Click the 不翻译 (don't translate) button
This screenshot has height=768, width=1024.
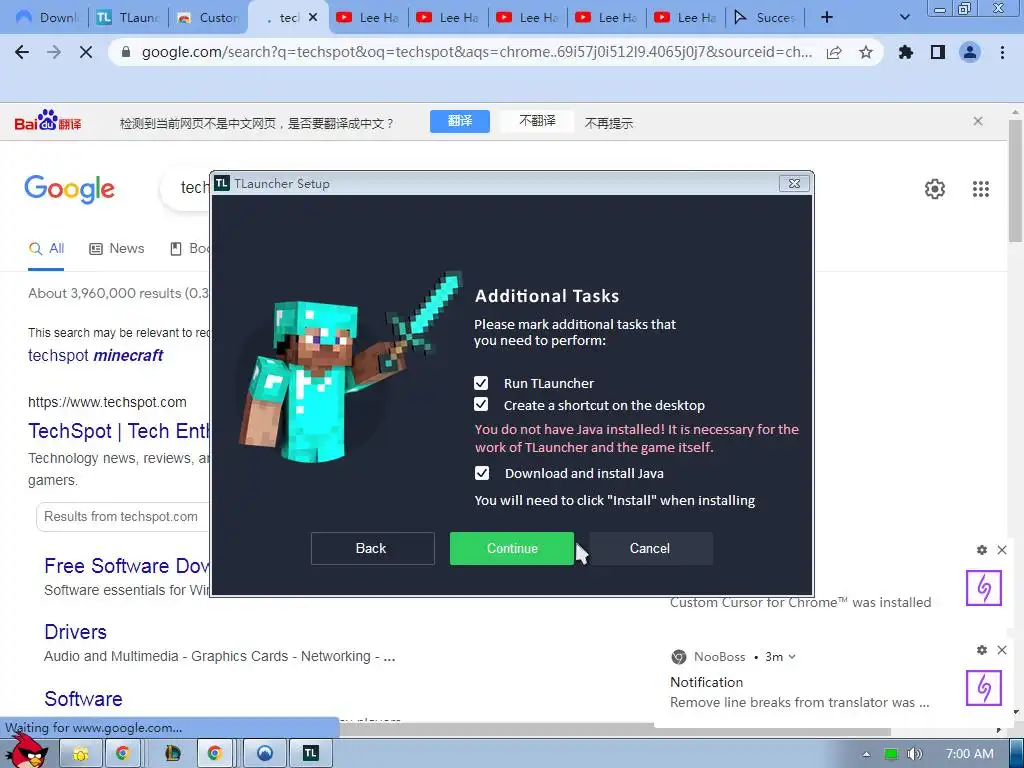click(537, 121)
